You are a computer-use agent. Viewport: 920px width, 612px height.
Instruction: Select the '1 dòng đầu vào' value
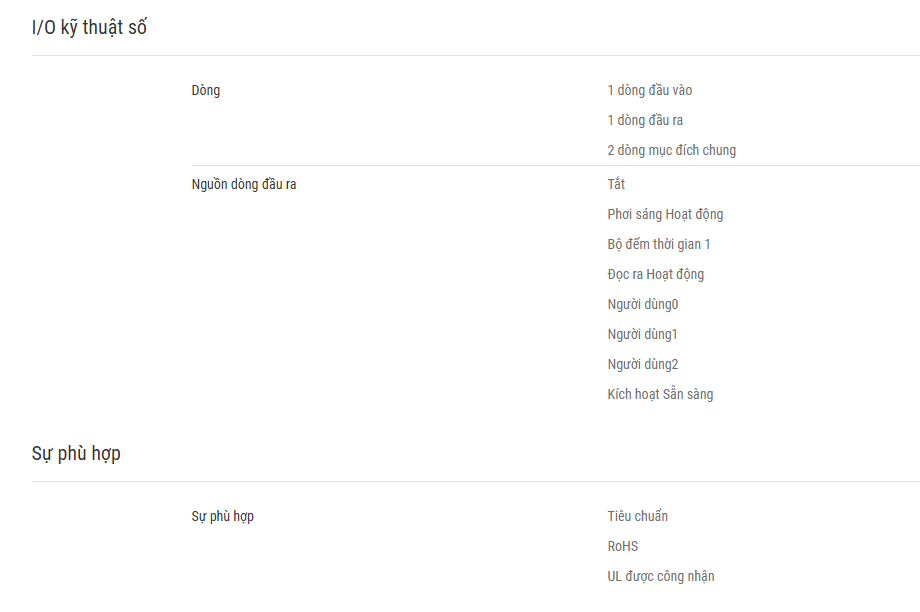650,90
